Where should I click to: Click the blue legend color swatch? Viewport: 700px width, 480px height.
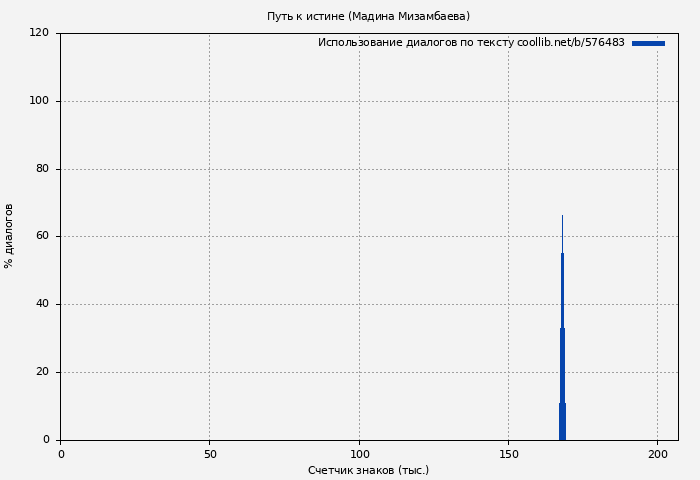[x=648, y=43]
